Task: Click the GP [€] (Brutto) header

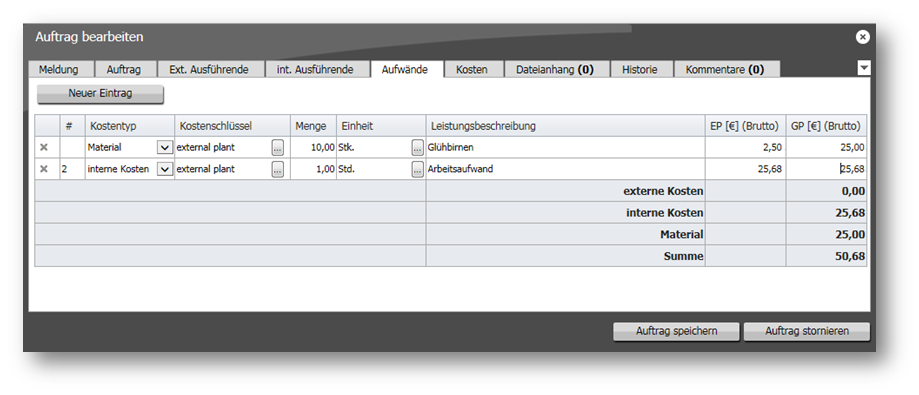Action: pyautogui.click(x=826, y=126)
